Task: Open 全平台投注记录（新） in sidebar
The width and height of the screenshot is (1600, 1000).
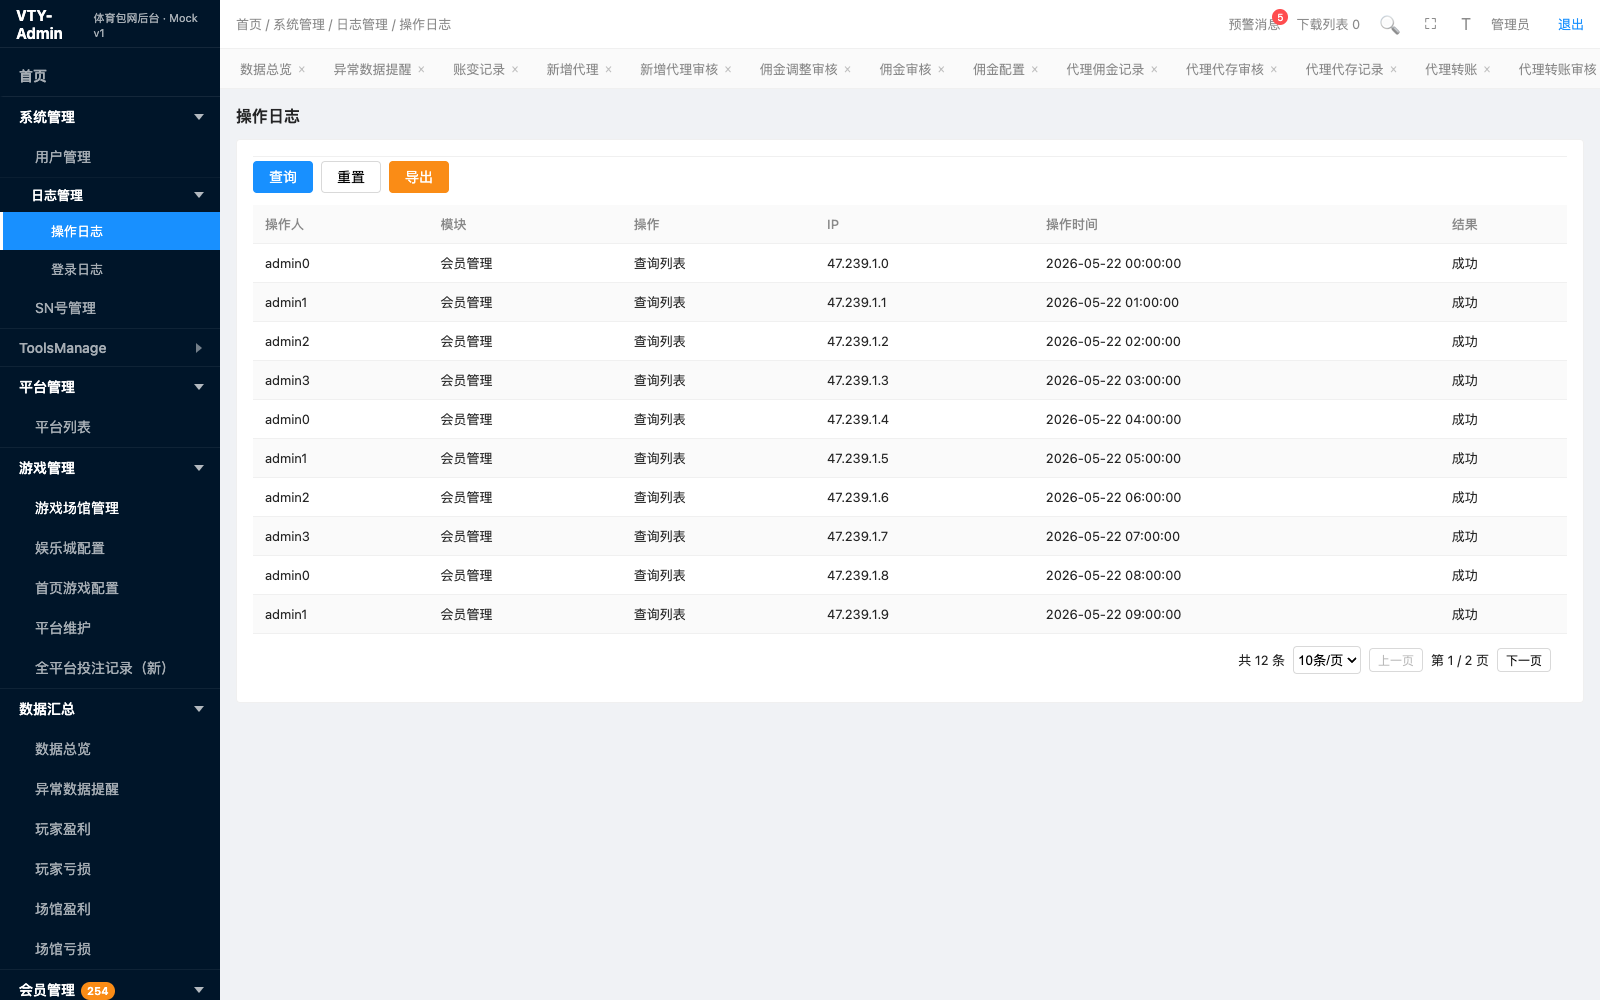Action: [110, 668]
